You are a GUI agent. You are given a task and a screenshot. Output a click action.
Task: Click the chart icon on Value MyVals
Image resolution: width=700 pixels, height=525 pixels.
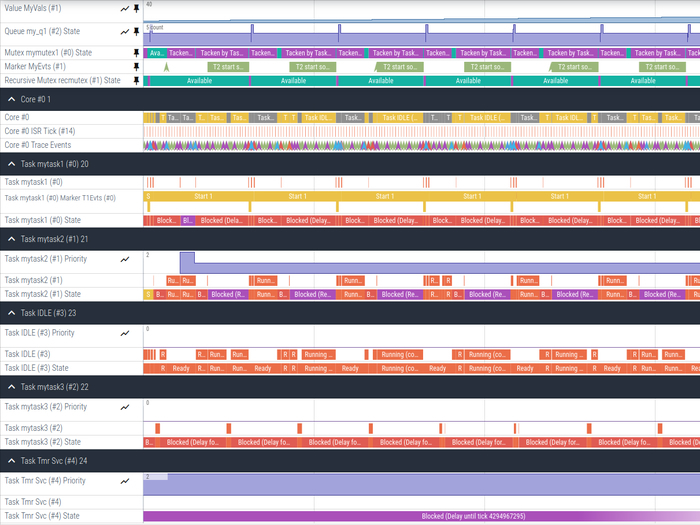coord(124,8)
